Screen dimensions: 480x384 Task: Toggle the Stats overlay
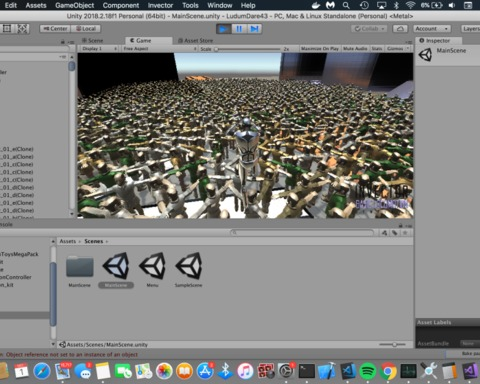point(377,49)
